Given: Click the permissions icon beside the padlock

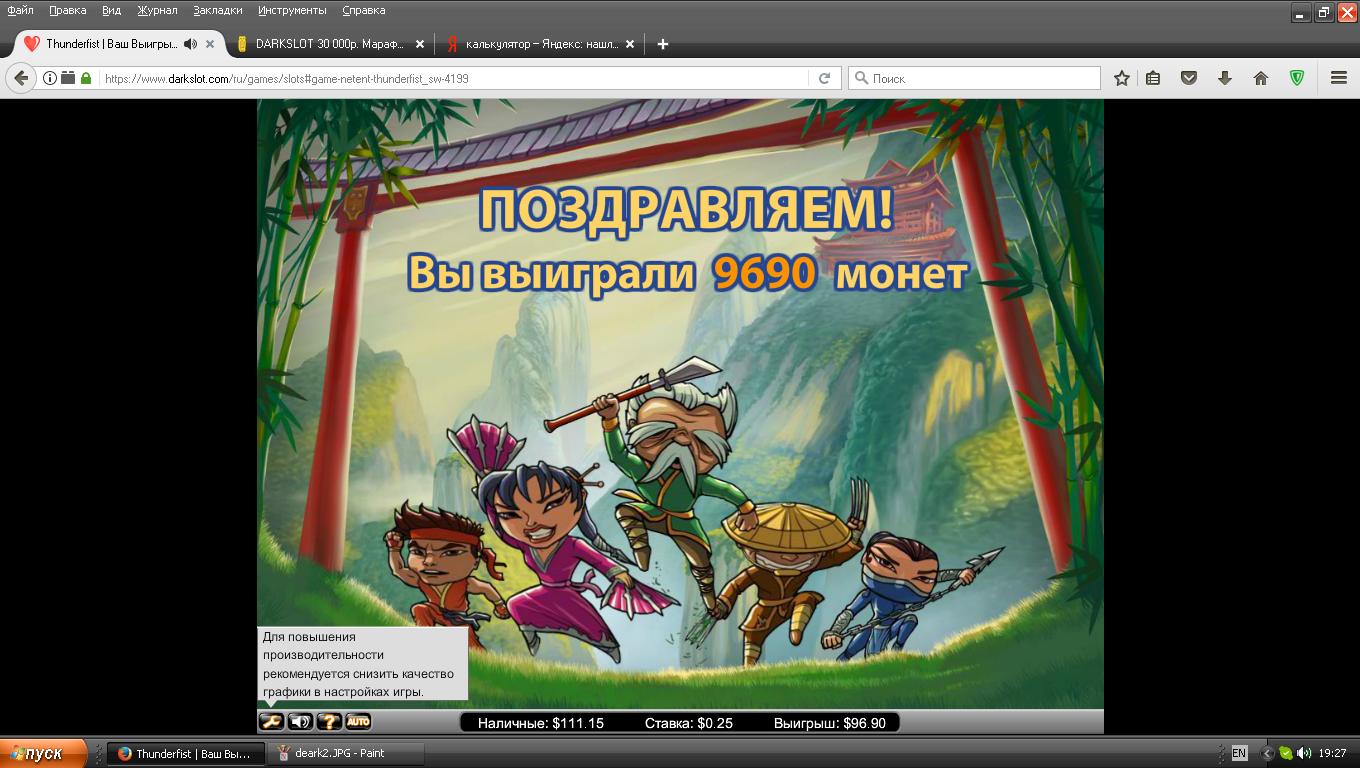Looking at the screenshot, I should pyautogui.click(x=68, y=78).
